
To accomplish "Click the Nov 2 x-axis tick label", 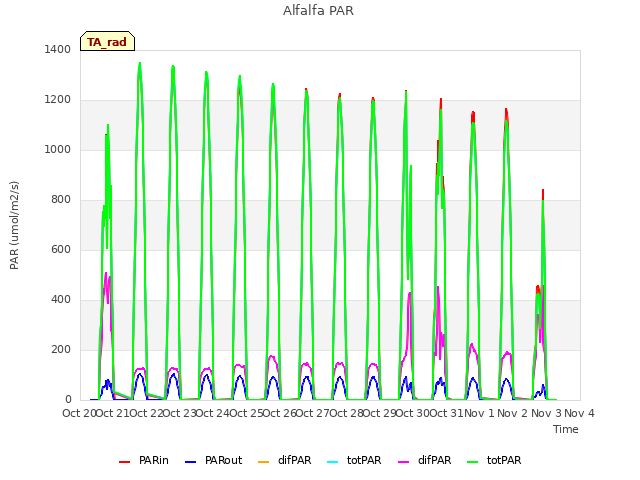I will [513, 413].
